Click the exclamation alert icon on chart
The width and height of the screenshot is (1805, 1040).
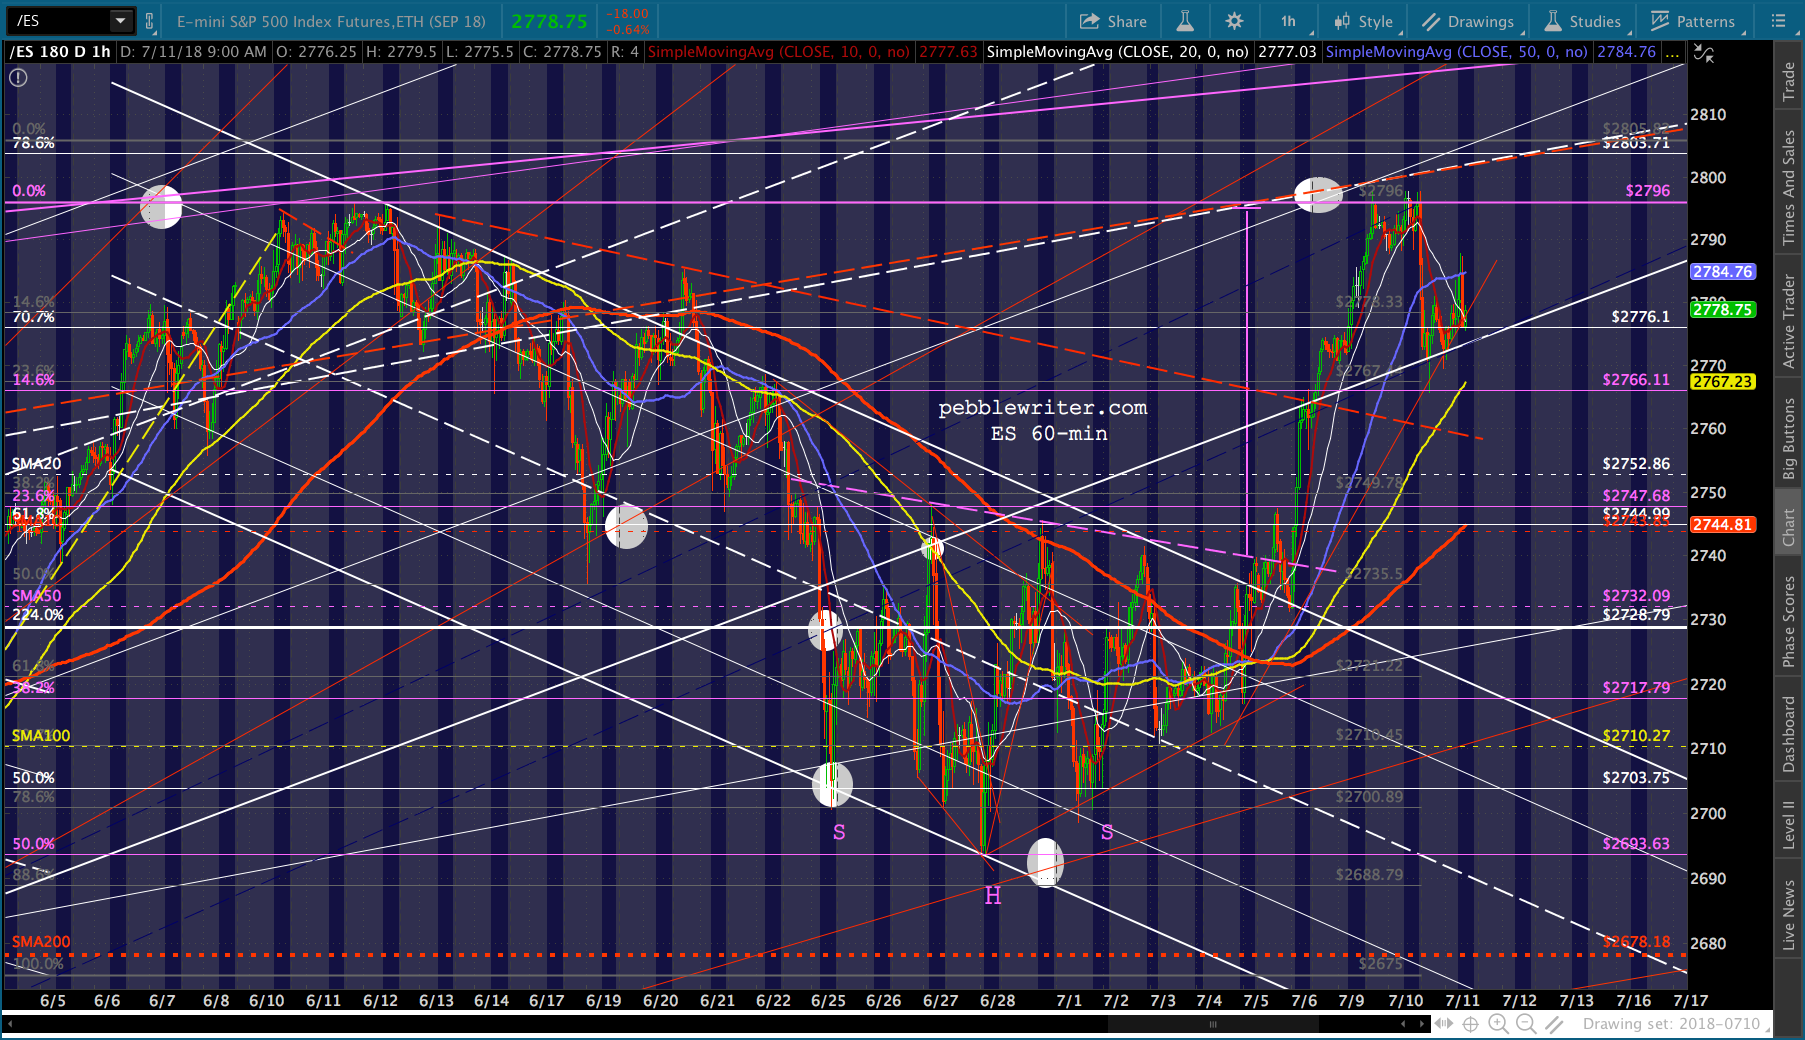tap(18, 77)
